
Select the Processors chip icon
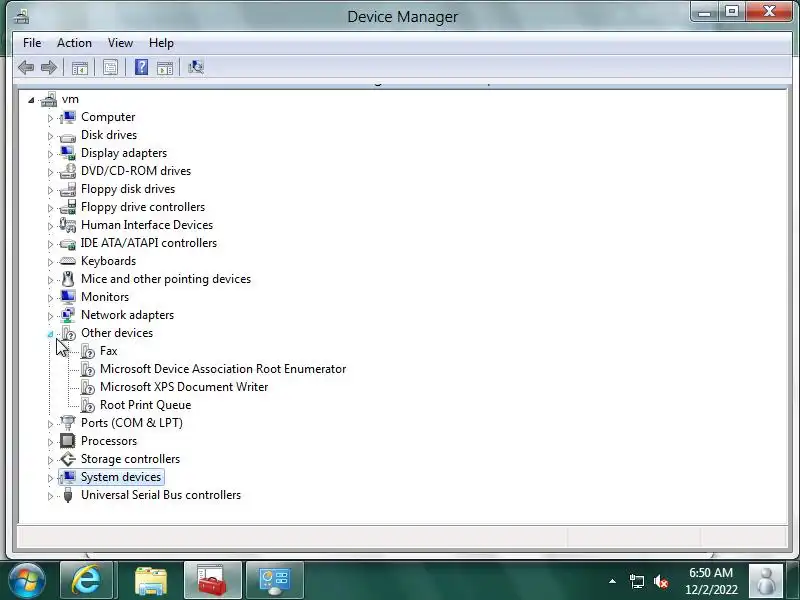click(x=67, y=441)
